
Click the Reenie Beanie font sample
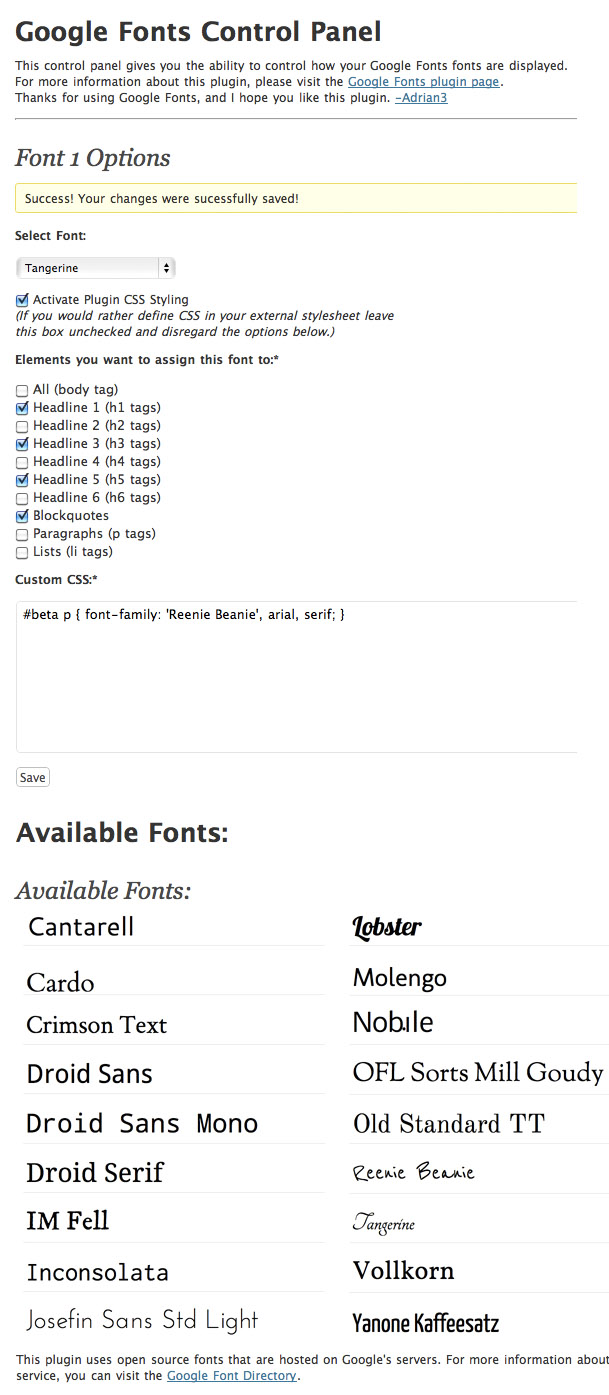[x=413, y=1172]
